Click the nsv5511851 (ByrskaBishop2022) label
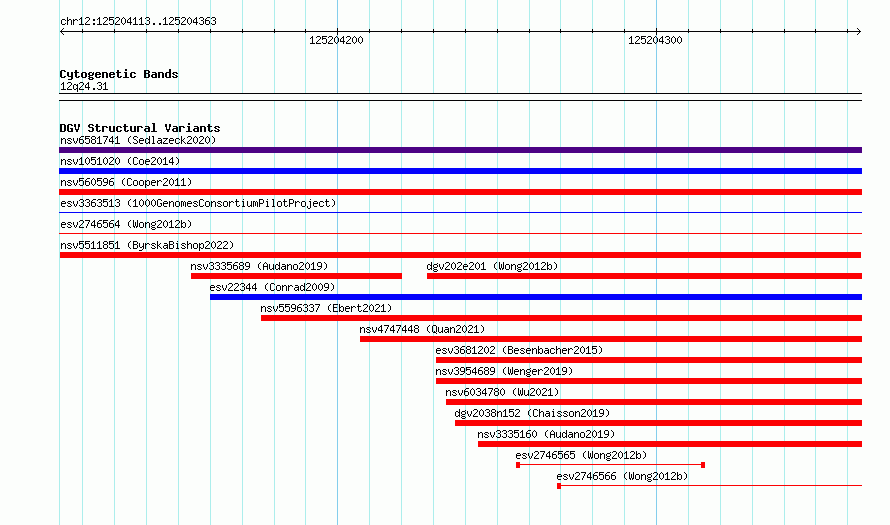Screen dimensions: 890x525 (147, 245)
